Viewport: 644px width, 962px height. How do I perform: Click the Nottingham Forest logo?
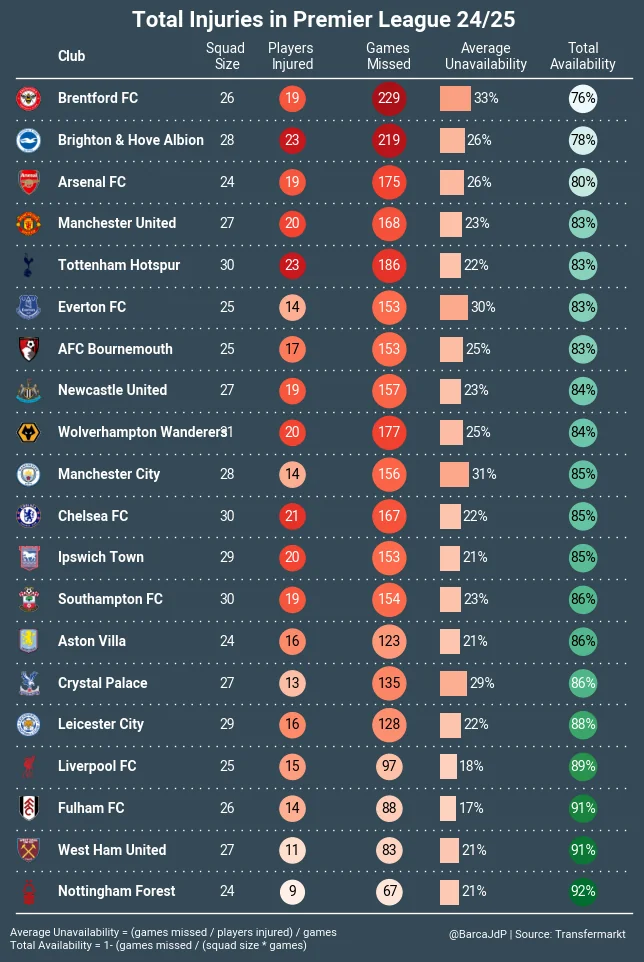pyautogui.click(x=28, y=891)
